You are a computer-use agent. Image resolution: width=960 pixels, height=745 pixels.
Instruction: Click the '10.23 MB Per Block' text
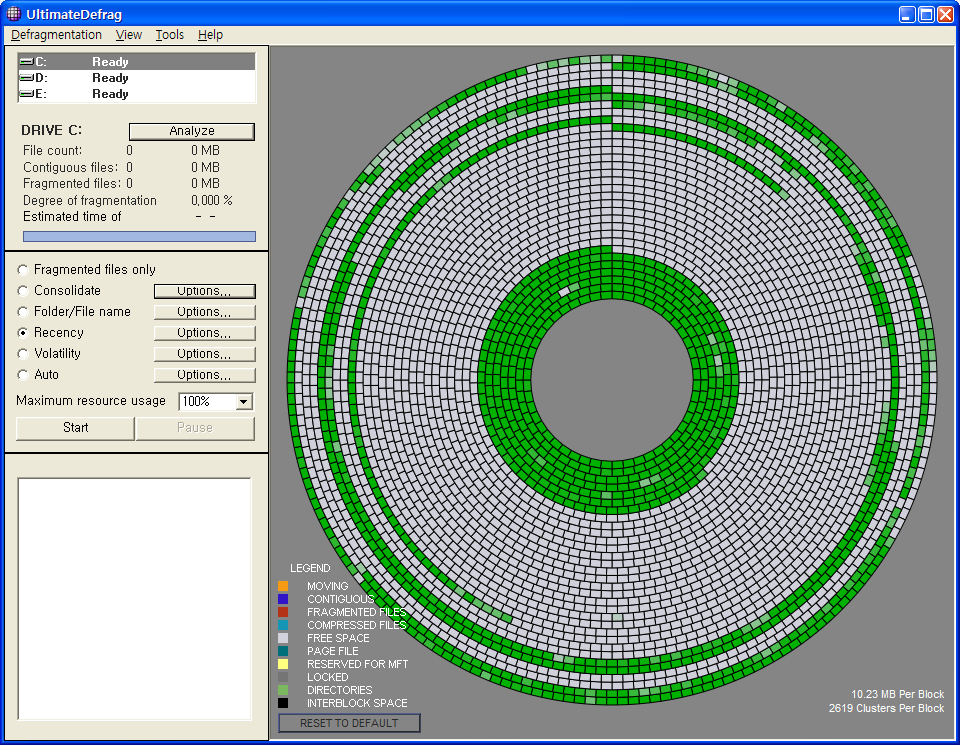(x=898, y=694)
